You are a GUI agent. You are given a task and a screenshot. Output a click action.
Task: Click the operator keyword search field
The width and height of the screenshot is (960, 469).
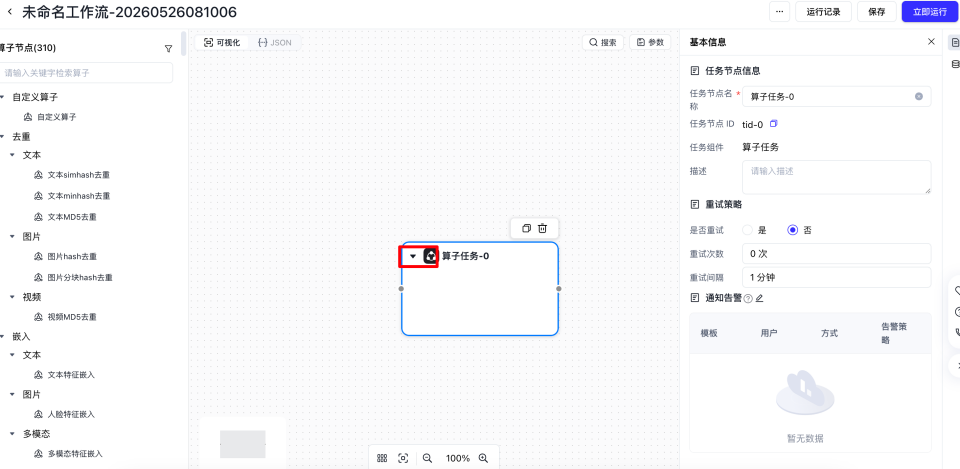(x=86, y=72)
